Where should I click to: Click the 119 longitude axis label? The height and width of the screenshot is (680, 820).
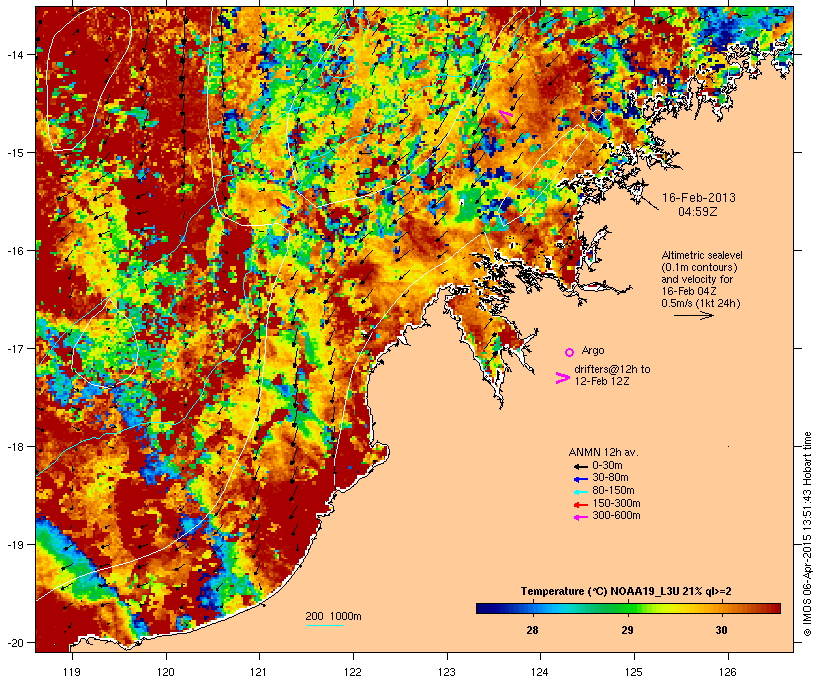(72, 672)
